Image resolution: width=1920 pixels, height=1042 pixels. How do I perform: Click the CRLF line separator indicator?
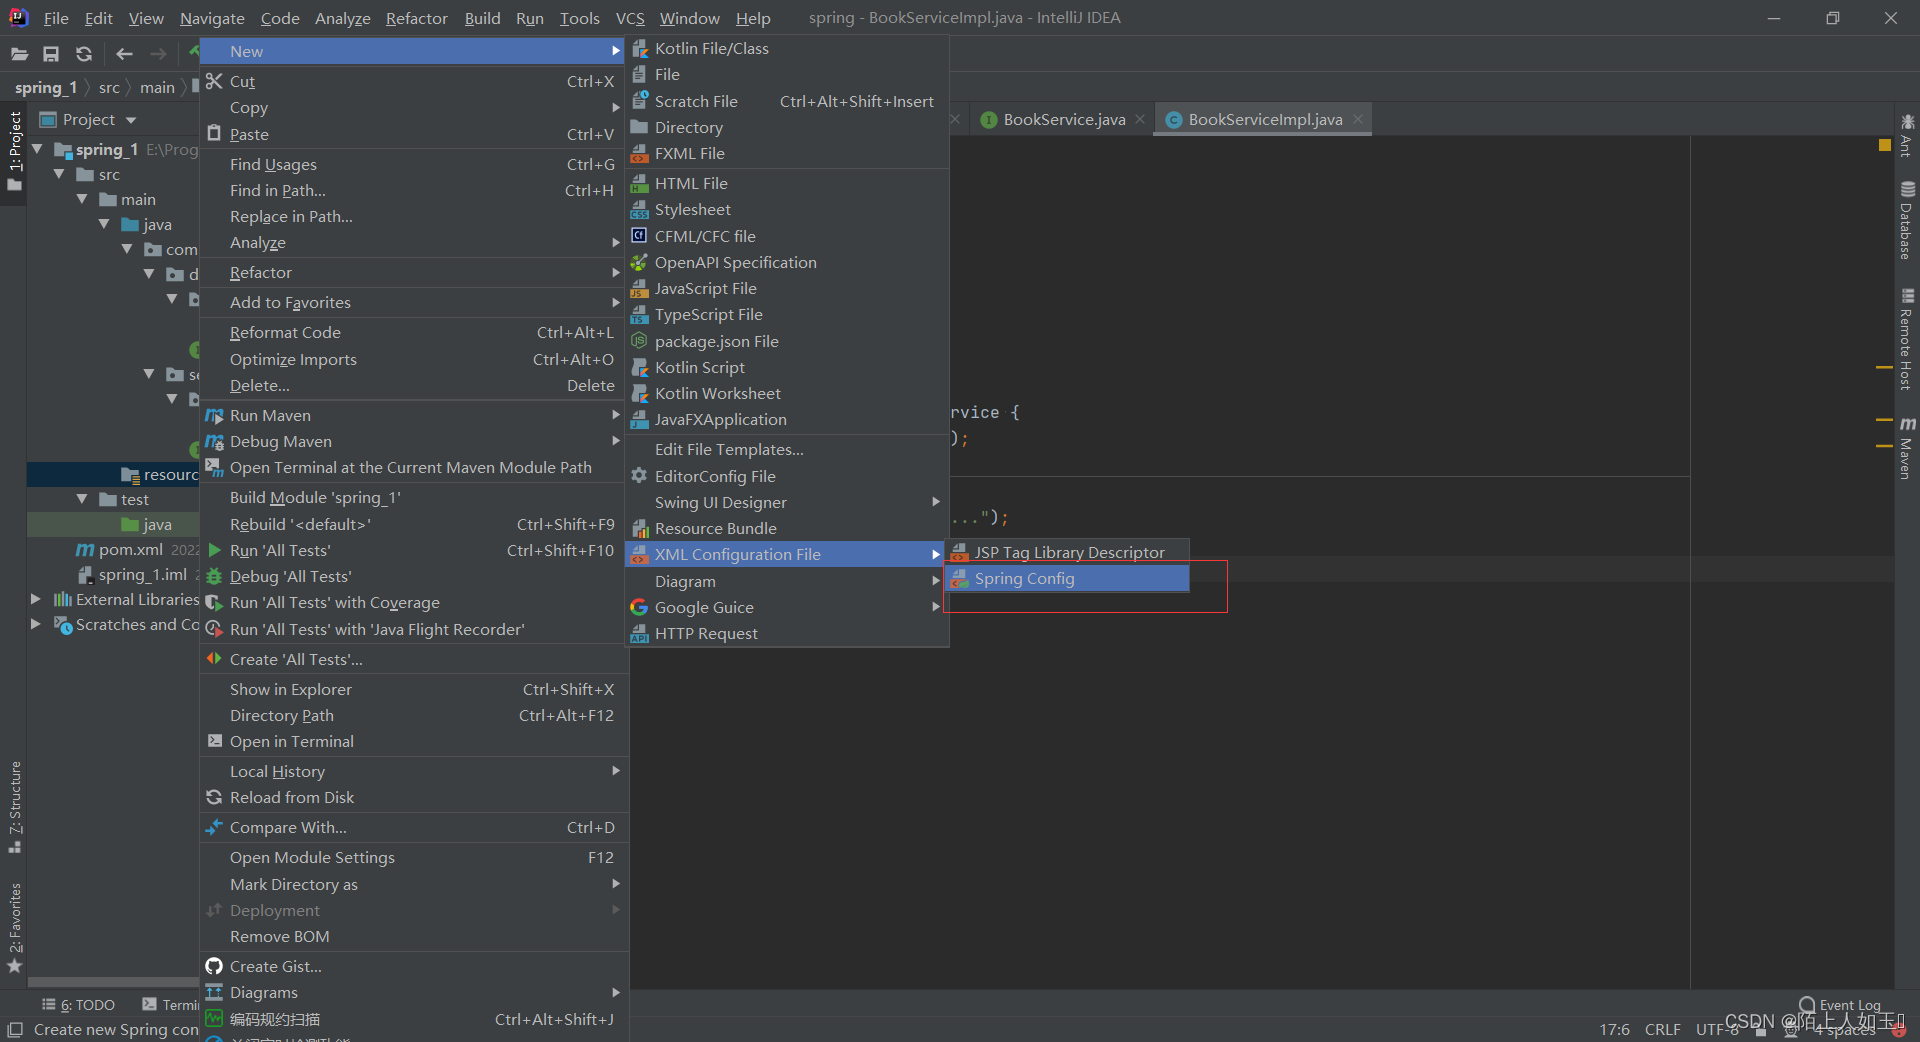click(x=1662, y=1029)
